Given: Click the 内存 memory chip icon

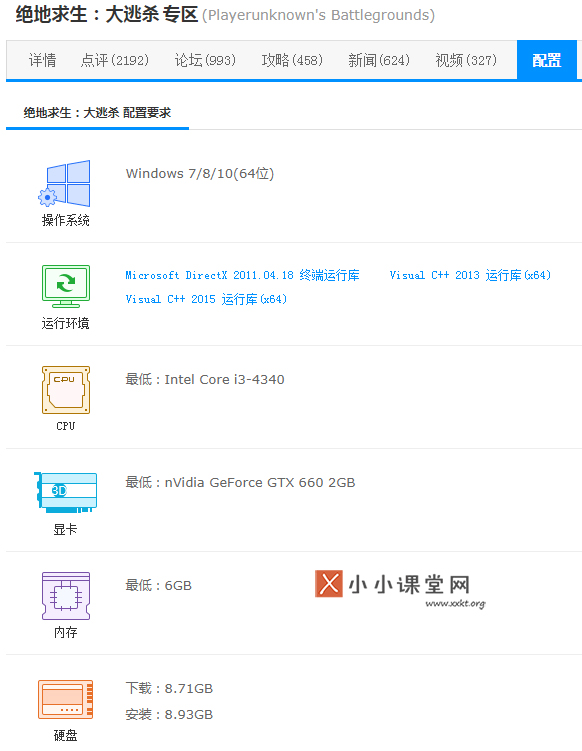Looking at the screenshot, I should 66,596.
